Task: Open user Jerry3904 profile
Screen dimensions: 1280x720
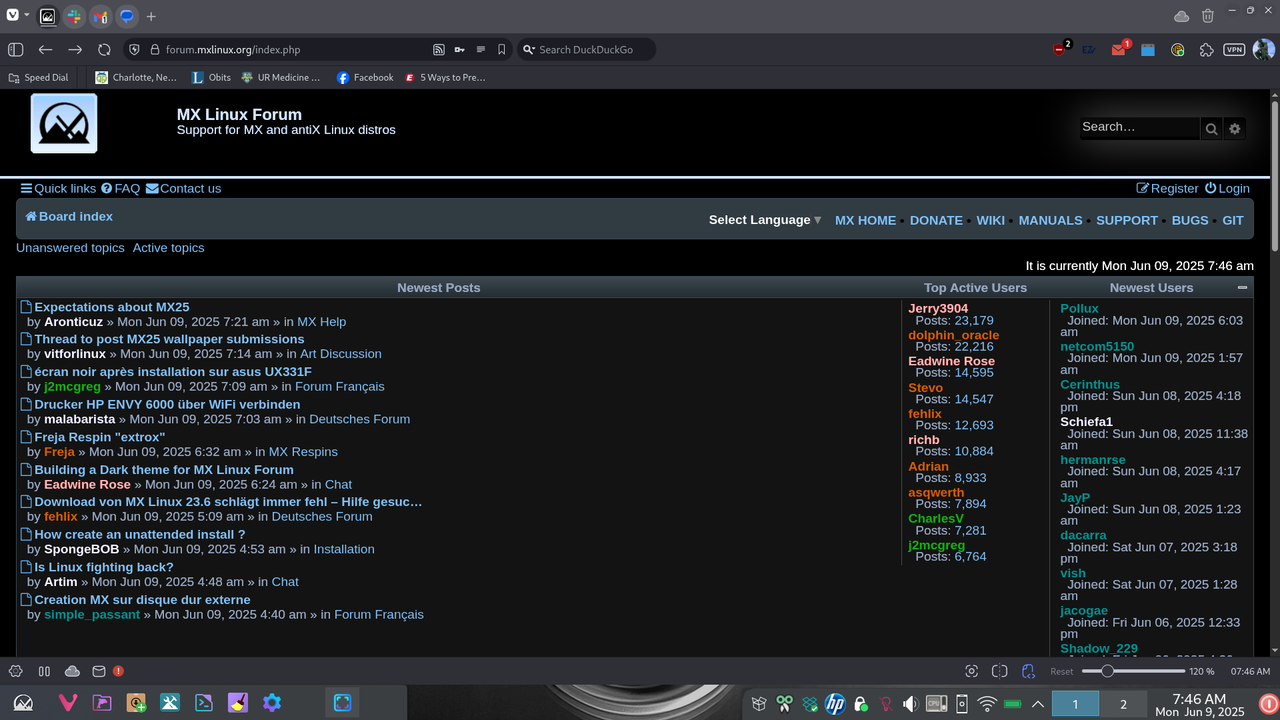Action: (x=938, y=308)
